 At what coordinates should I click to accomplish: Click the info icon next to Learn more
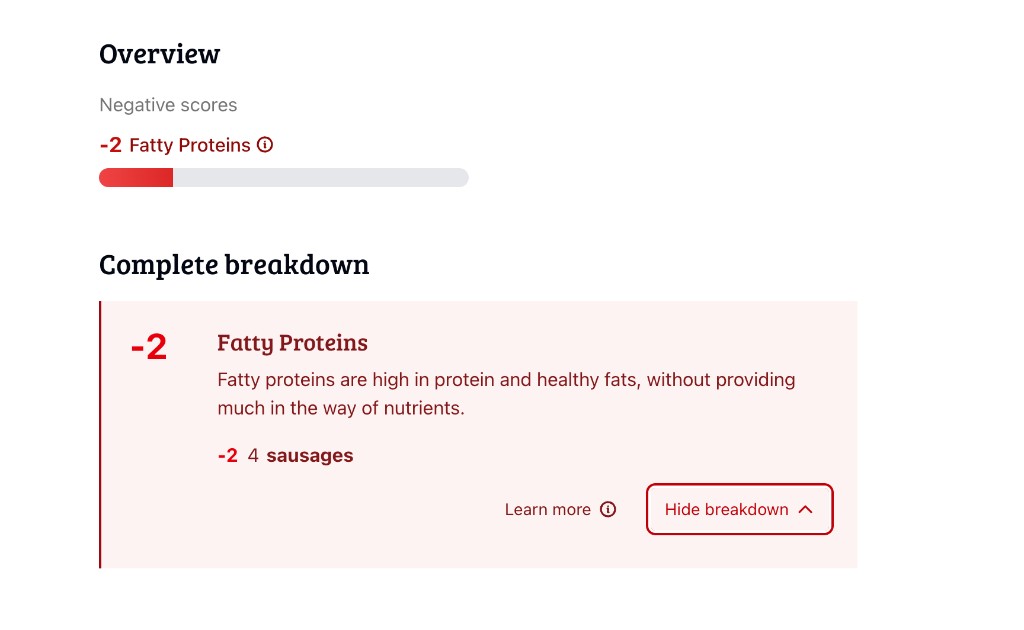608,510
